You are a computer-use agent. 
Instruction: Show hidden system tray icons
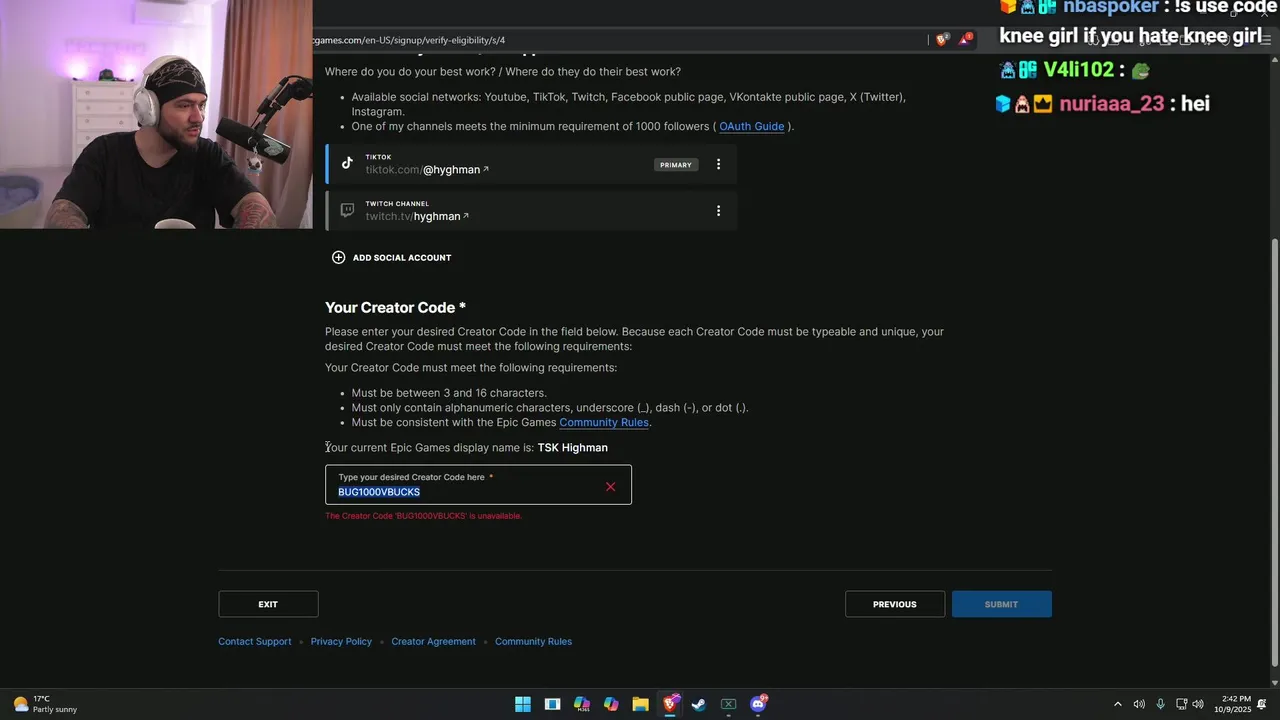1118,704
